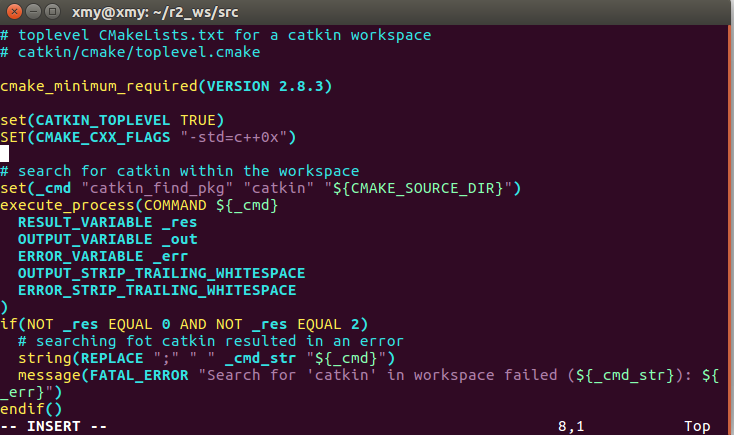Click 'OUTPUT_STRIP_TRAILING_WHITESPACE' line
Image resolution: width=734 pixels, height=435 pixels.
161,273
